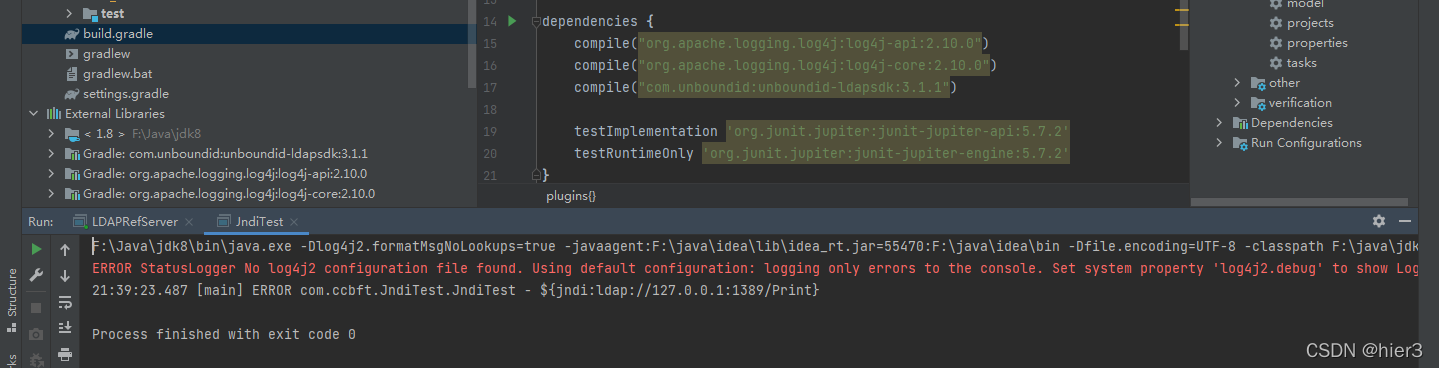Click the build.gradle file icon
The image size is (1439, 368).
tap(72, 34)
